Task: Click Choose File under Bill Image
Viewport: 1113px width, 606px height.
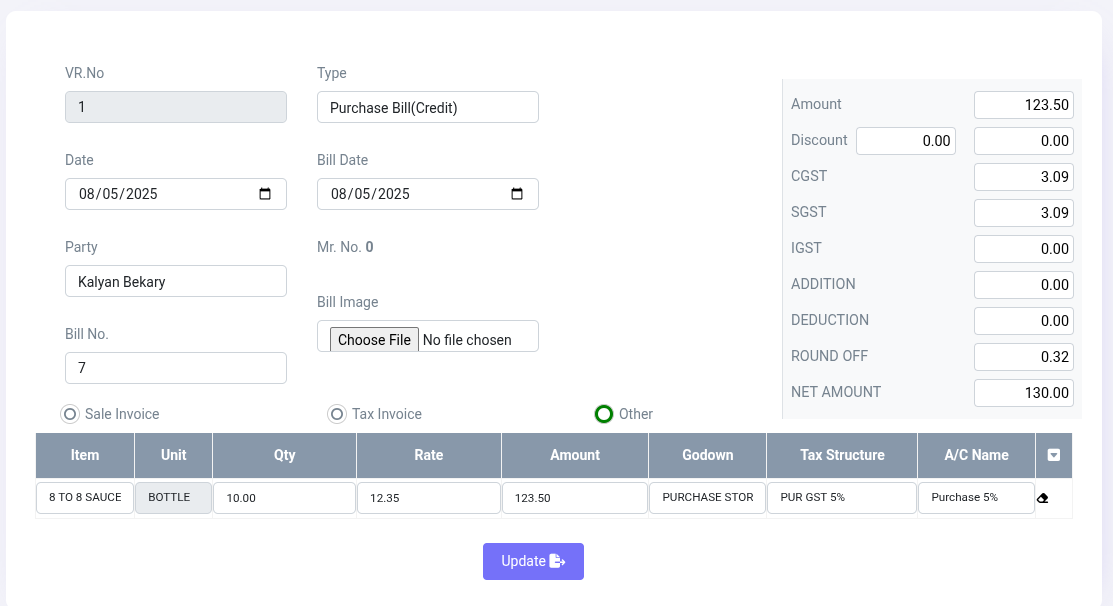Action: 374,339
